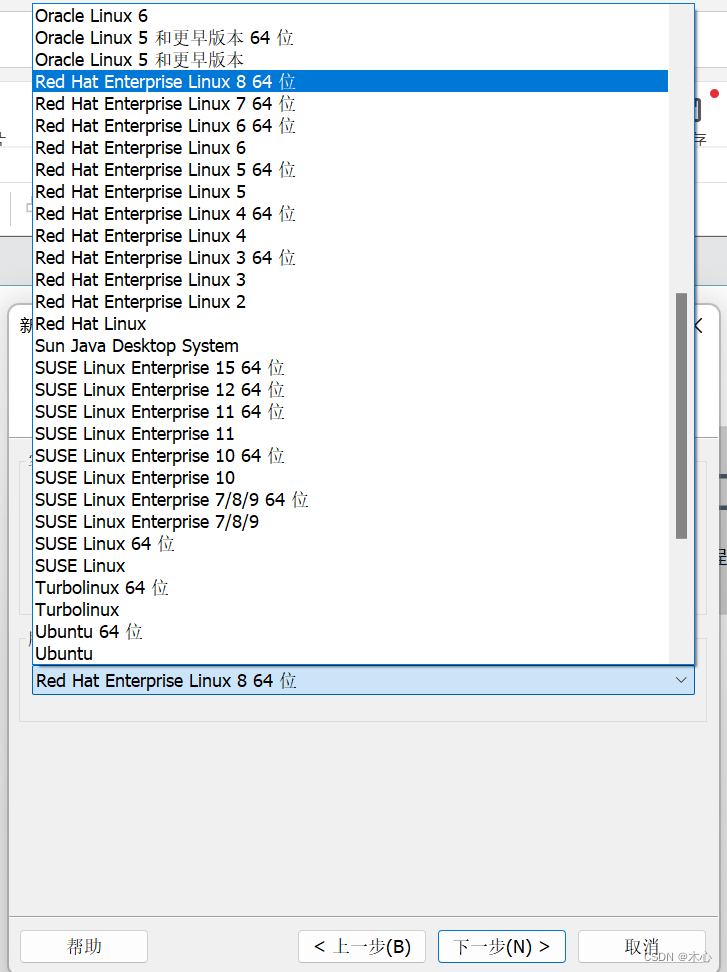This screenshot has height=972, width=727.
Task: Collapse the version combo box showing Red Hat Enterprise Linux 8
Action: [x=363, y=680]
